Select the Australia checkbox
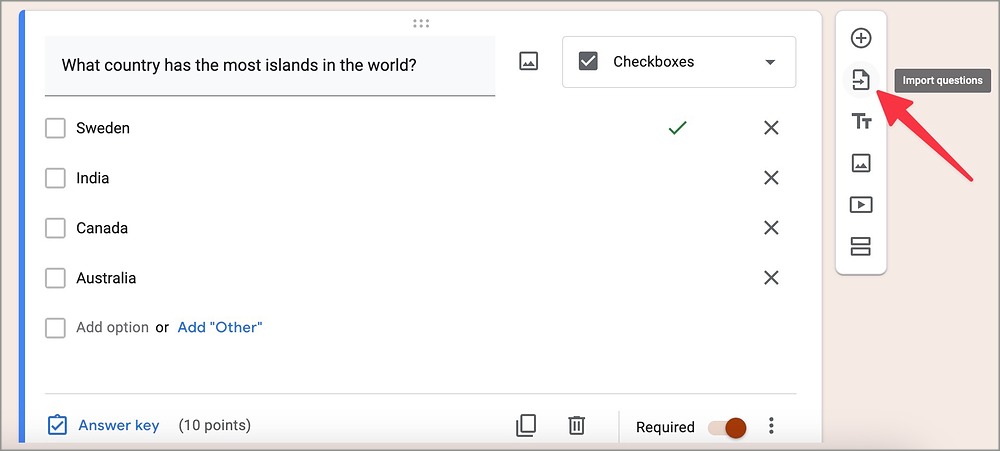This screenshot has width=1000, height=451. 56,278
